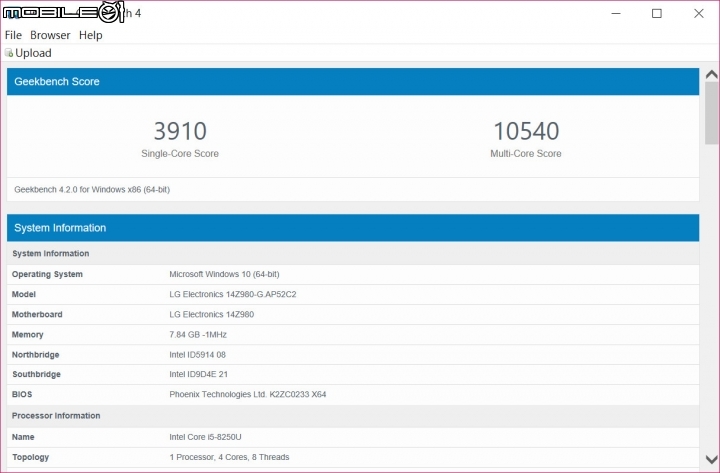Close the Geekbench window
Screen dimensions: 720x473
[698, 13]
